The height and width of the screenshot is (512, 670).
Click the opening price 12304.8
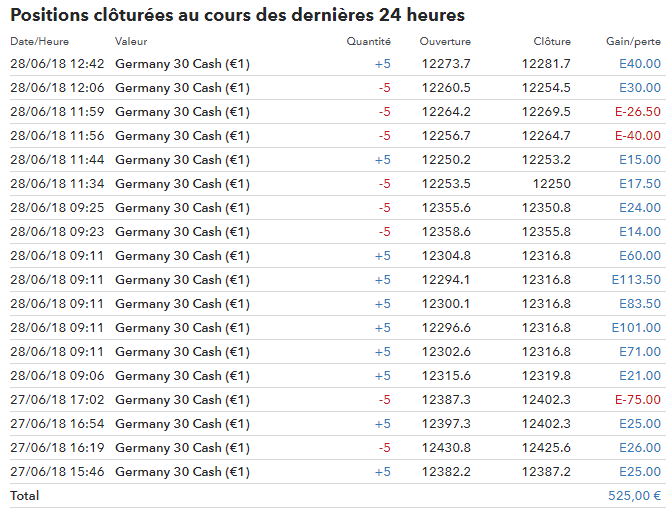coord(446,256)
